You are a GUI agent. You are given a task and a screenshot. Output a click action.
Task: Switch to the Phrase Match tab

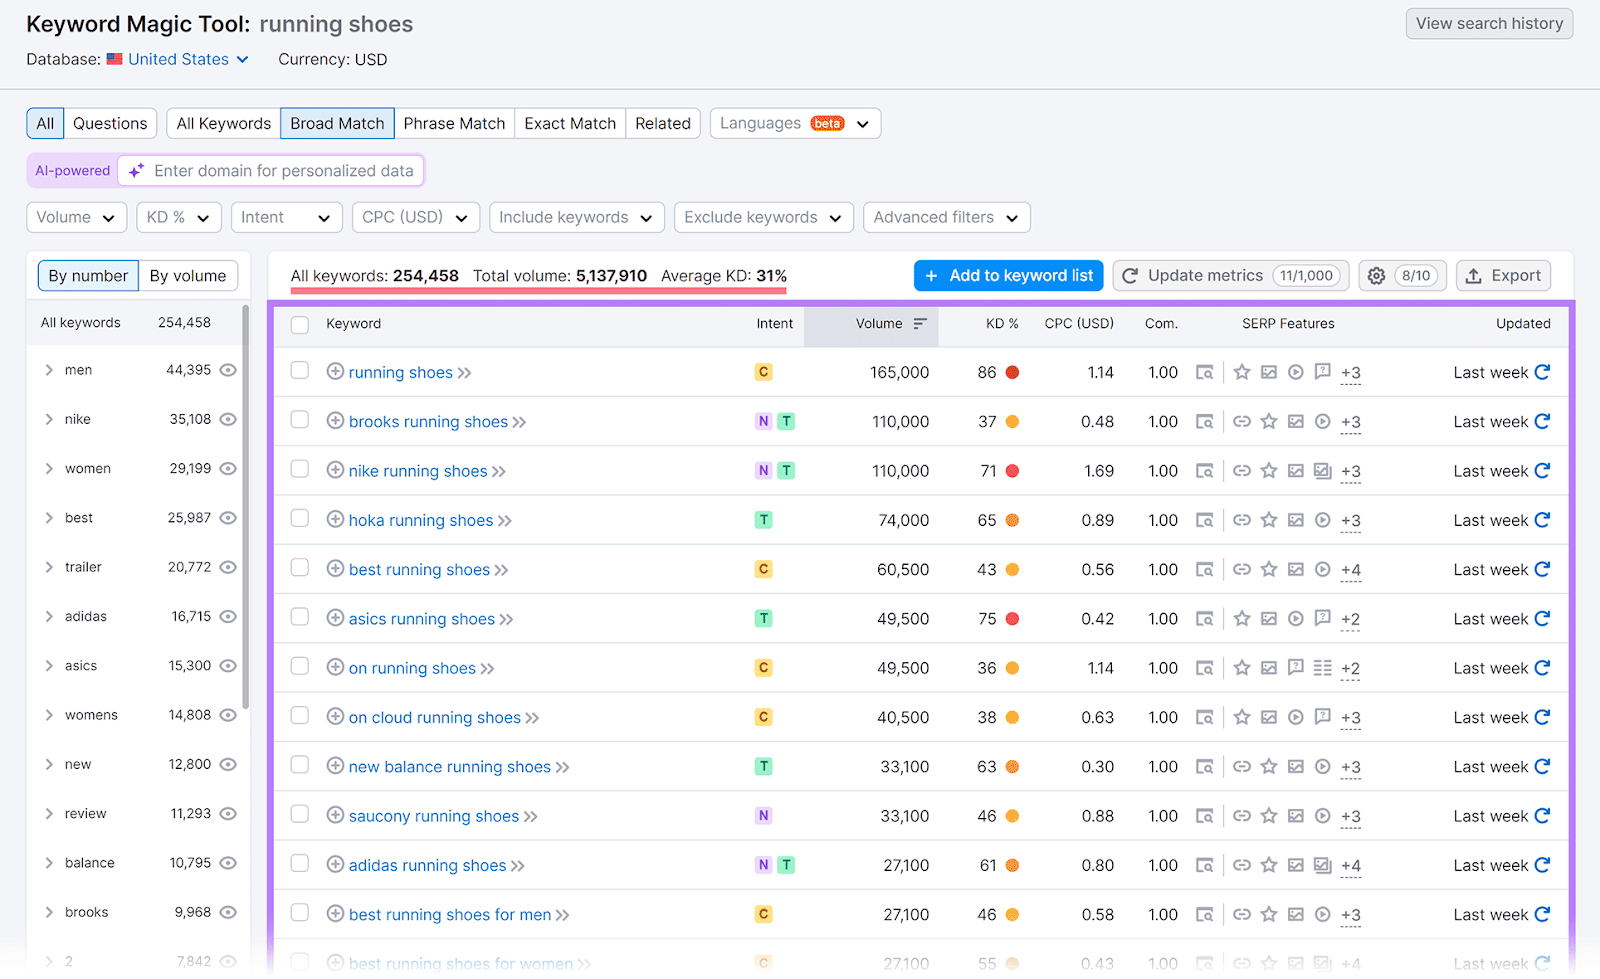coord(454,123)
